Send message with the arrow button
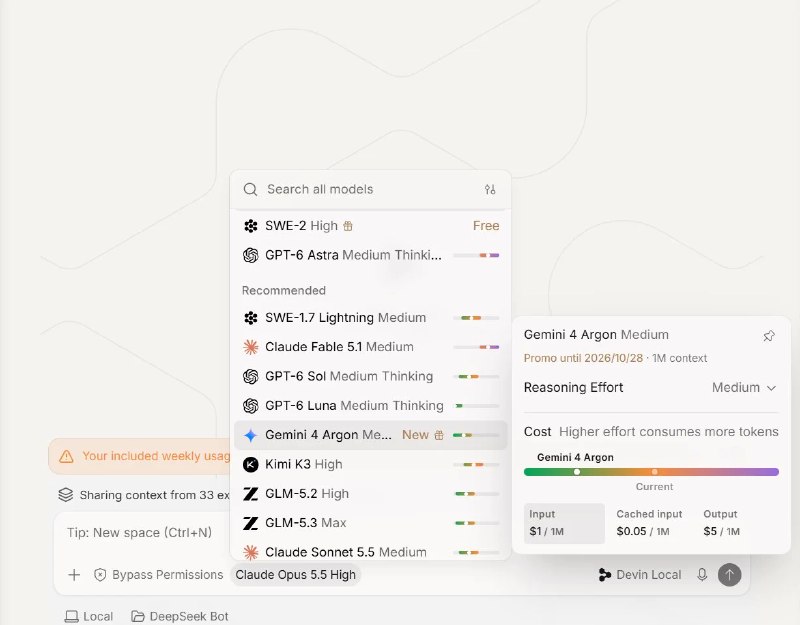Image resolution: width=800 pixels, height=625 pixels. tap(730, 575)
